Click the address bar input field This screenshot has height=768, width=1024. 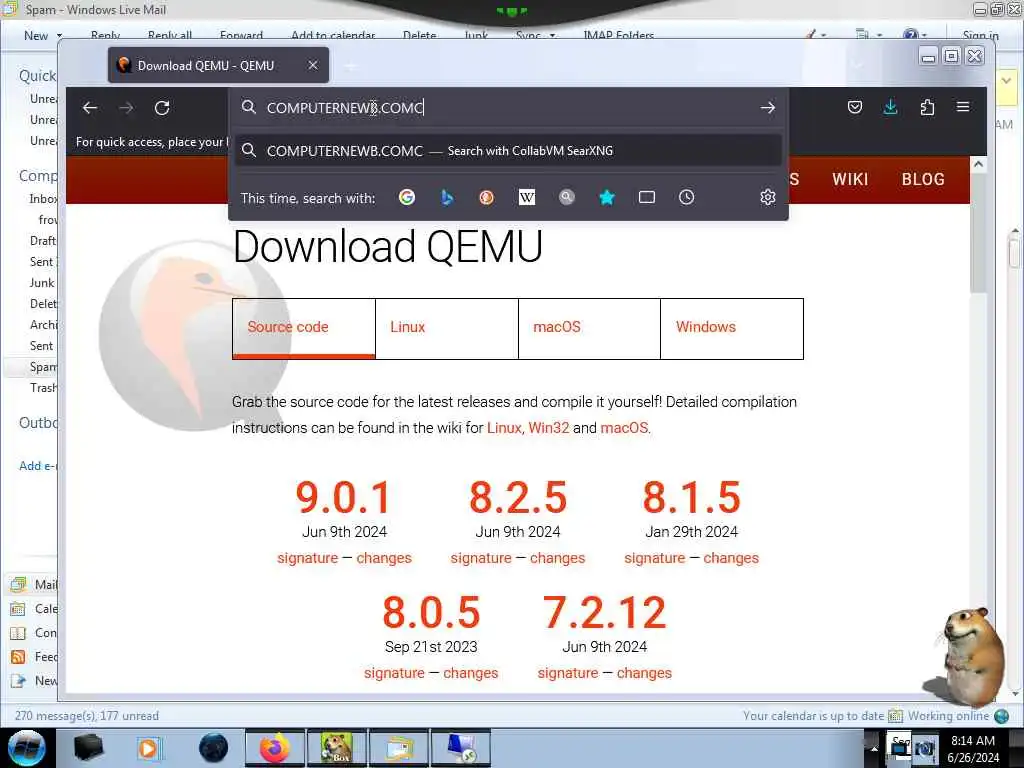[508, 108]
